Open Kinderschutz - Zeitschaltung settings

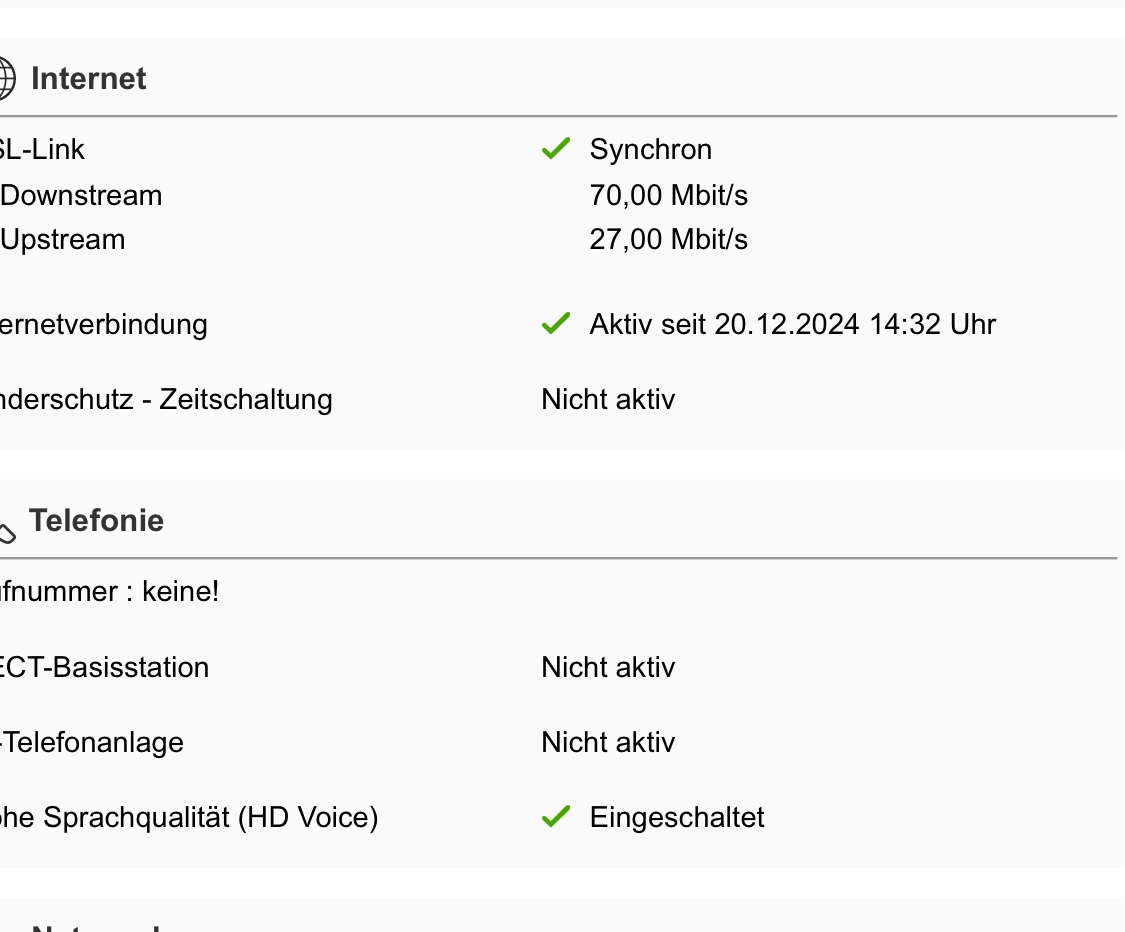165,399
